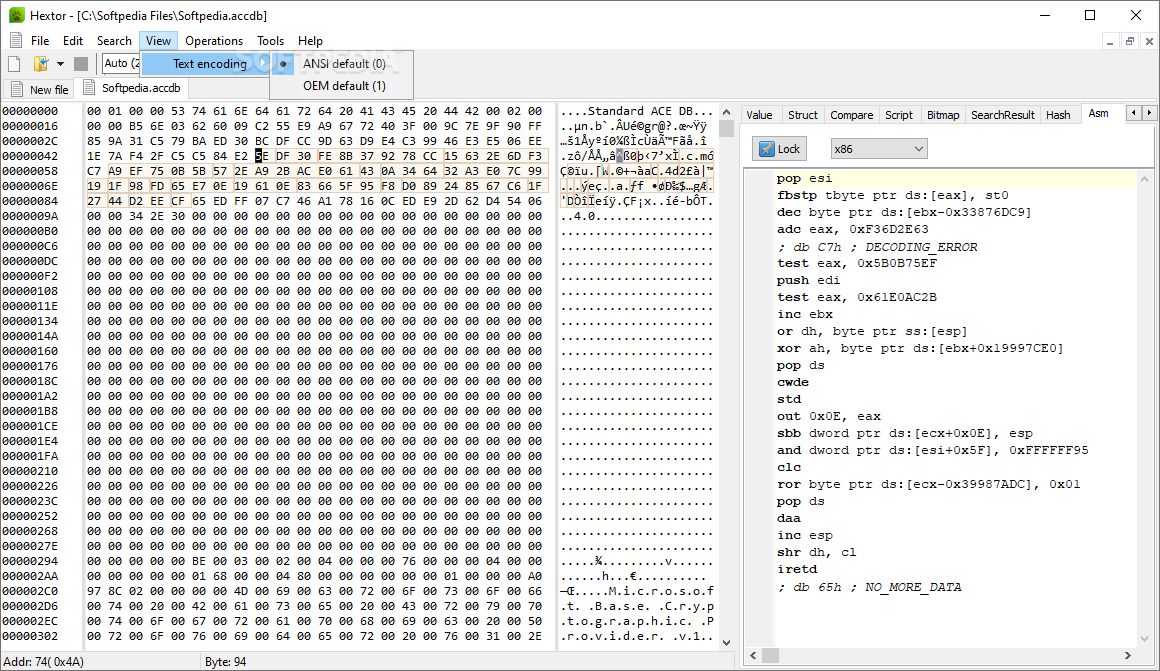Click the gray stop square toolbar icon
This screenshot has width=1160, height=671.
click(x=81, y=64)
